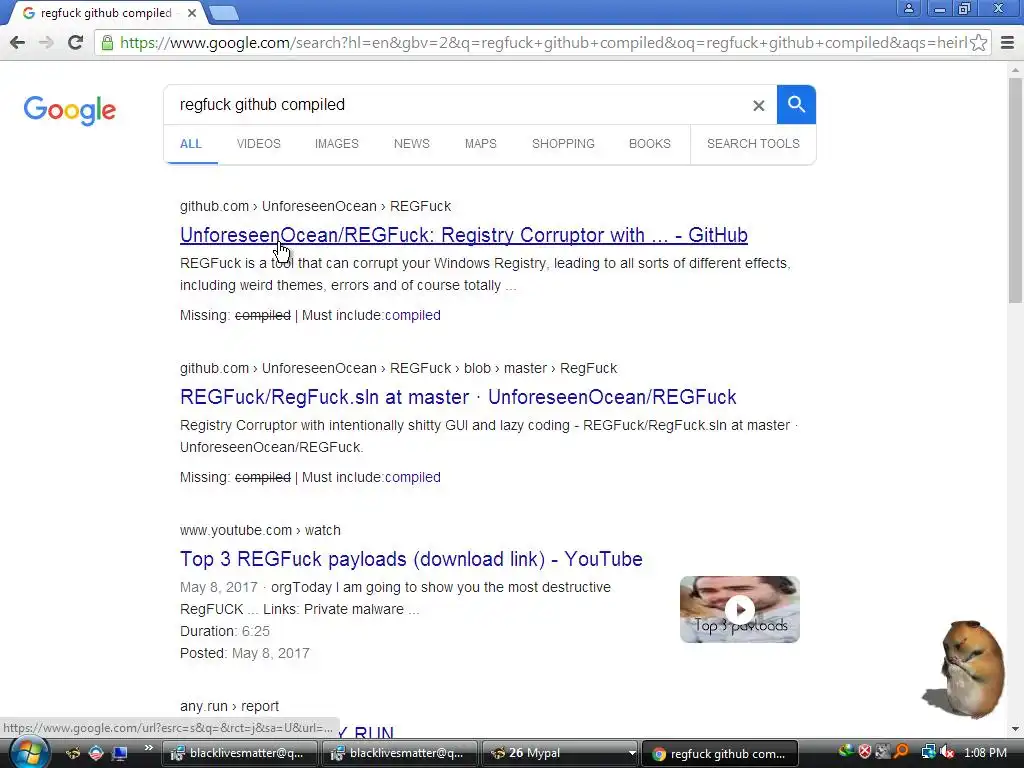
Task: Switch to second blacklivesmatter@q taskbar window
Action: [399, 753]
